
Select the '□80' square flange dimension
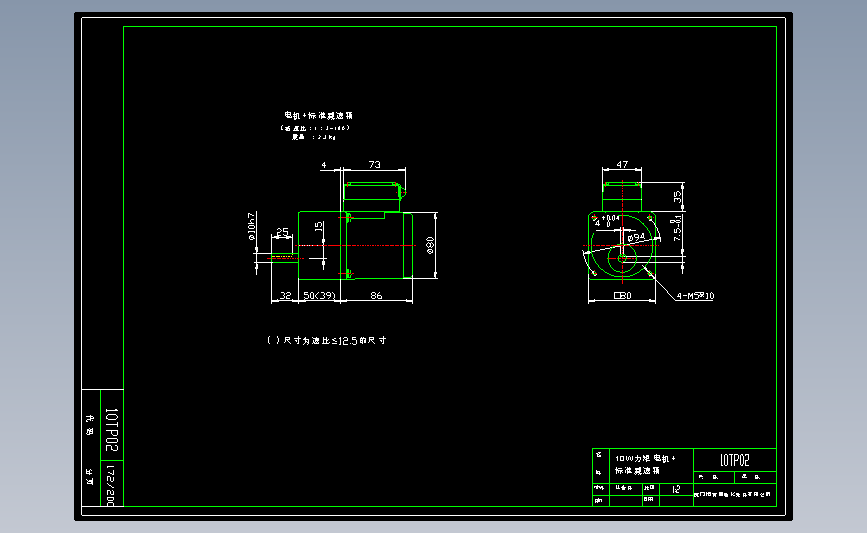(623, 295)
